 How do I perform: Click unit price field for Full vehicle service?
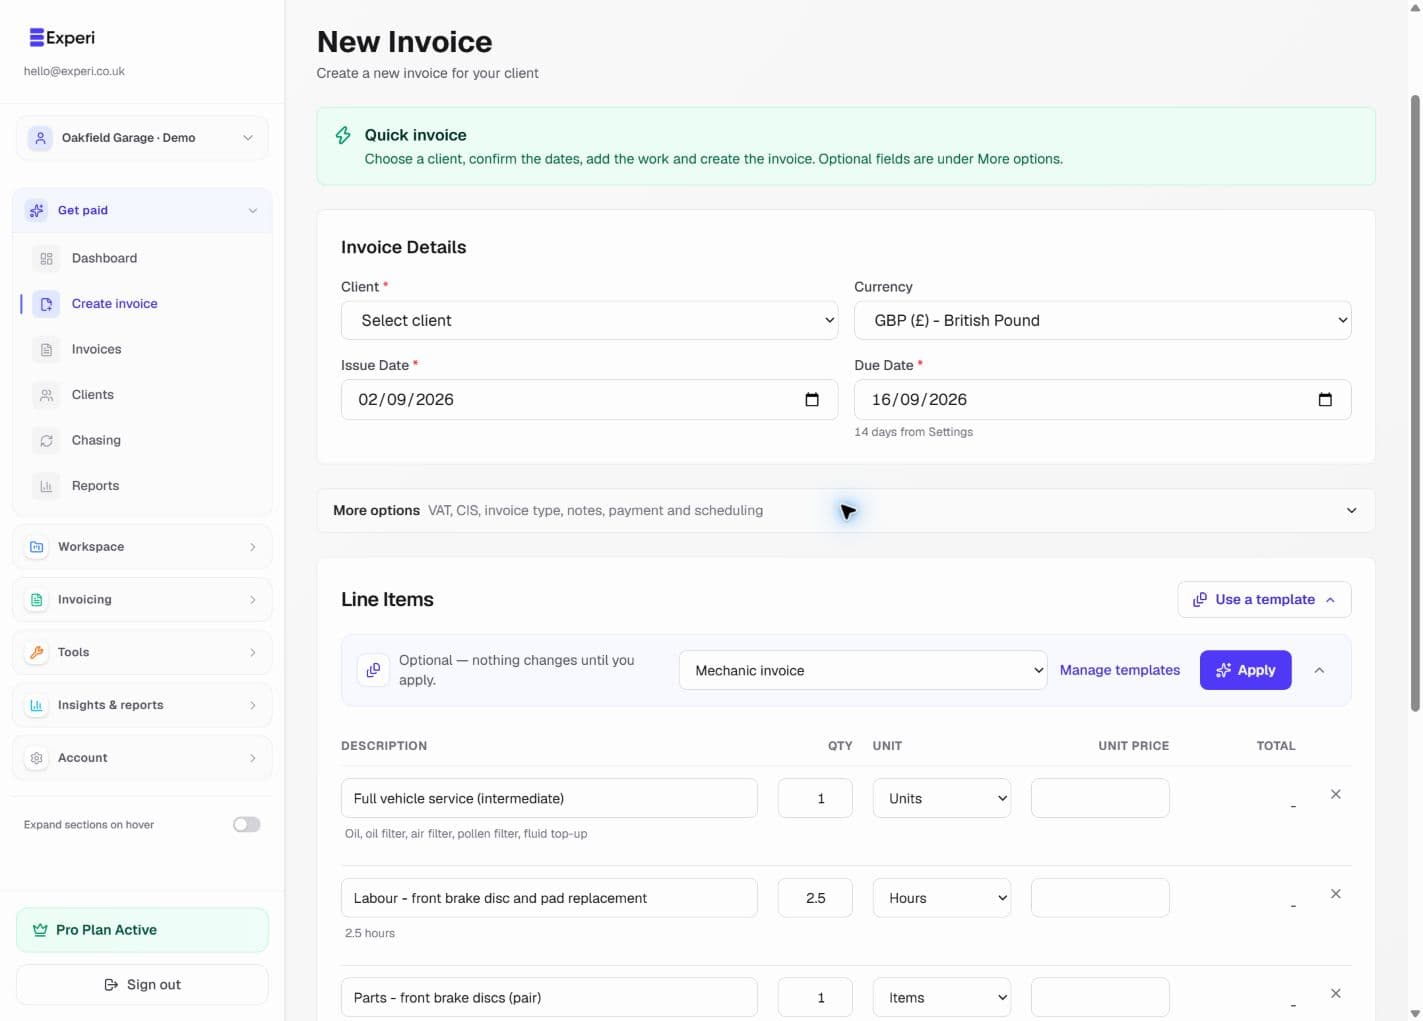pyautogui.click(x=1100, y=798)
